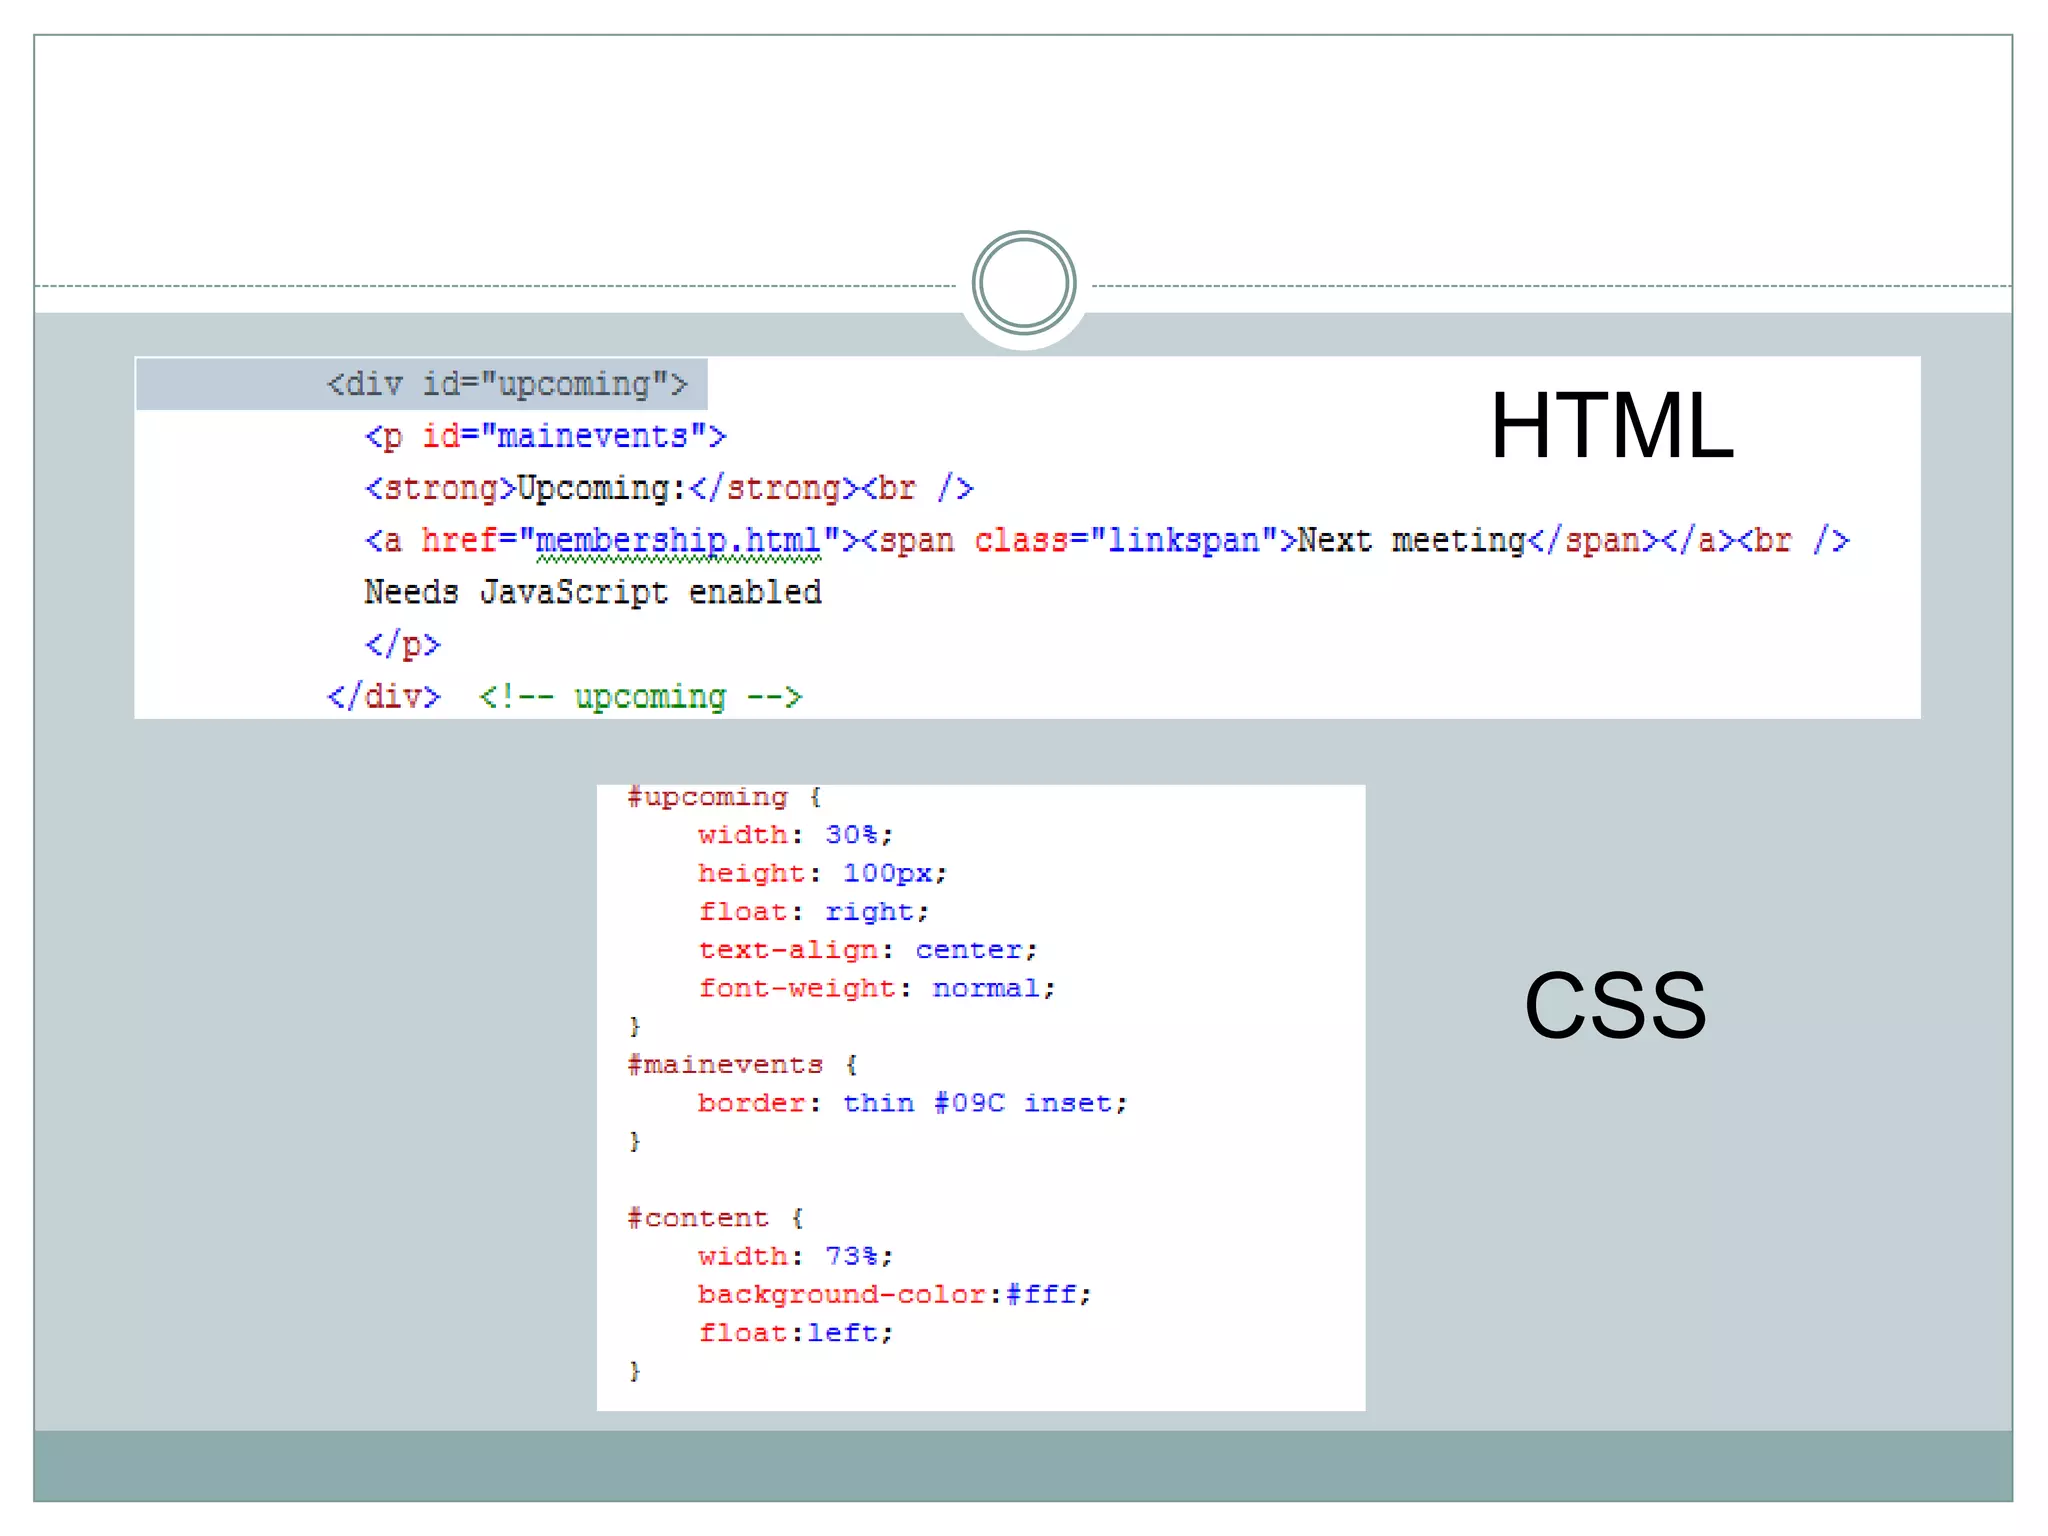This screenshot has width=2048, height=1536.
Task: Click the class="linkspan" attribute text
Action: coord(1127,541)
